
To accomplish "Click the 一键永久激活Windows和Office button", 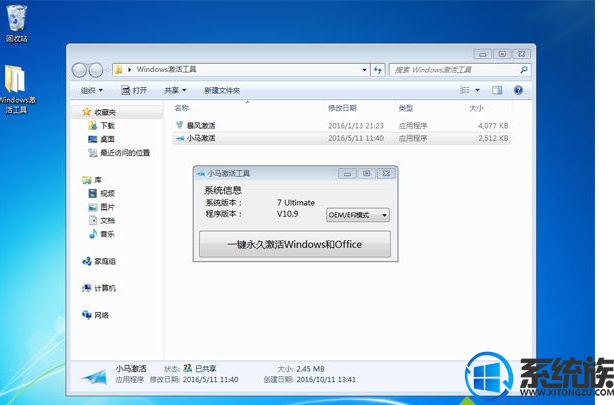I will click(295, 244).
